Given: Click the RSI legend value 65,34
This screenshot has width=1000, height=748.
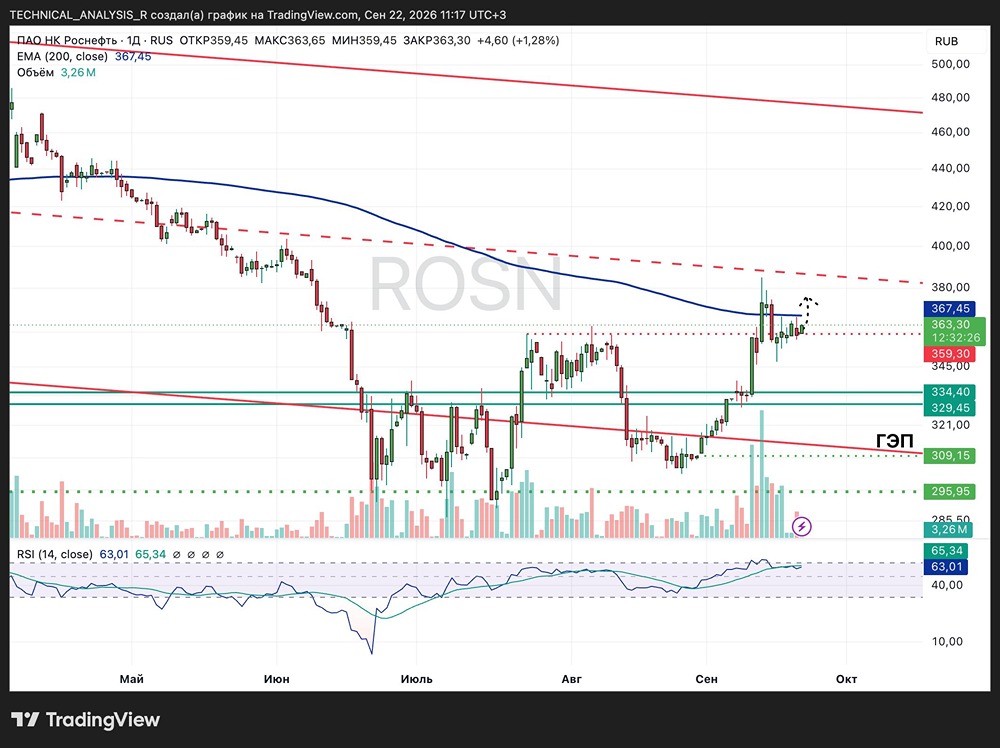Looking at the screenshot, I should pyautogui.click(x=151, y=554).
